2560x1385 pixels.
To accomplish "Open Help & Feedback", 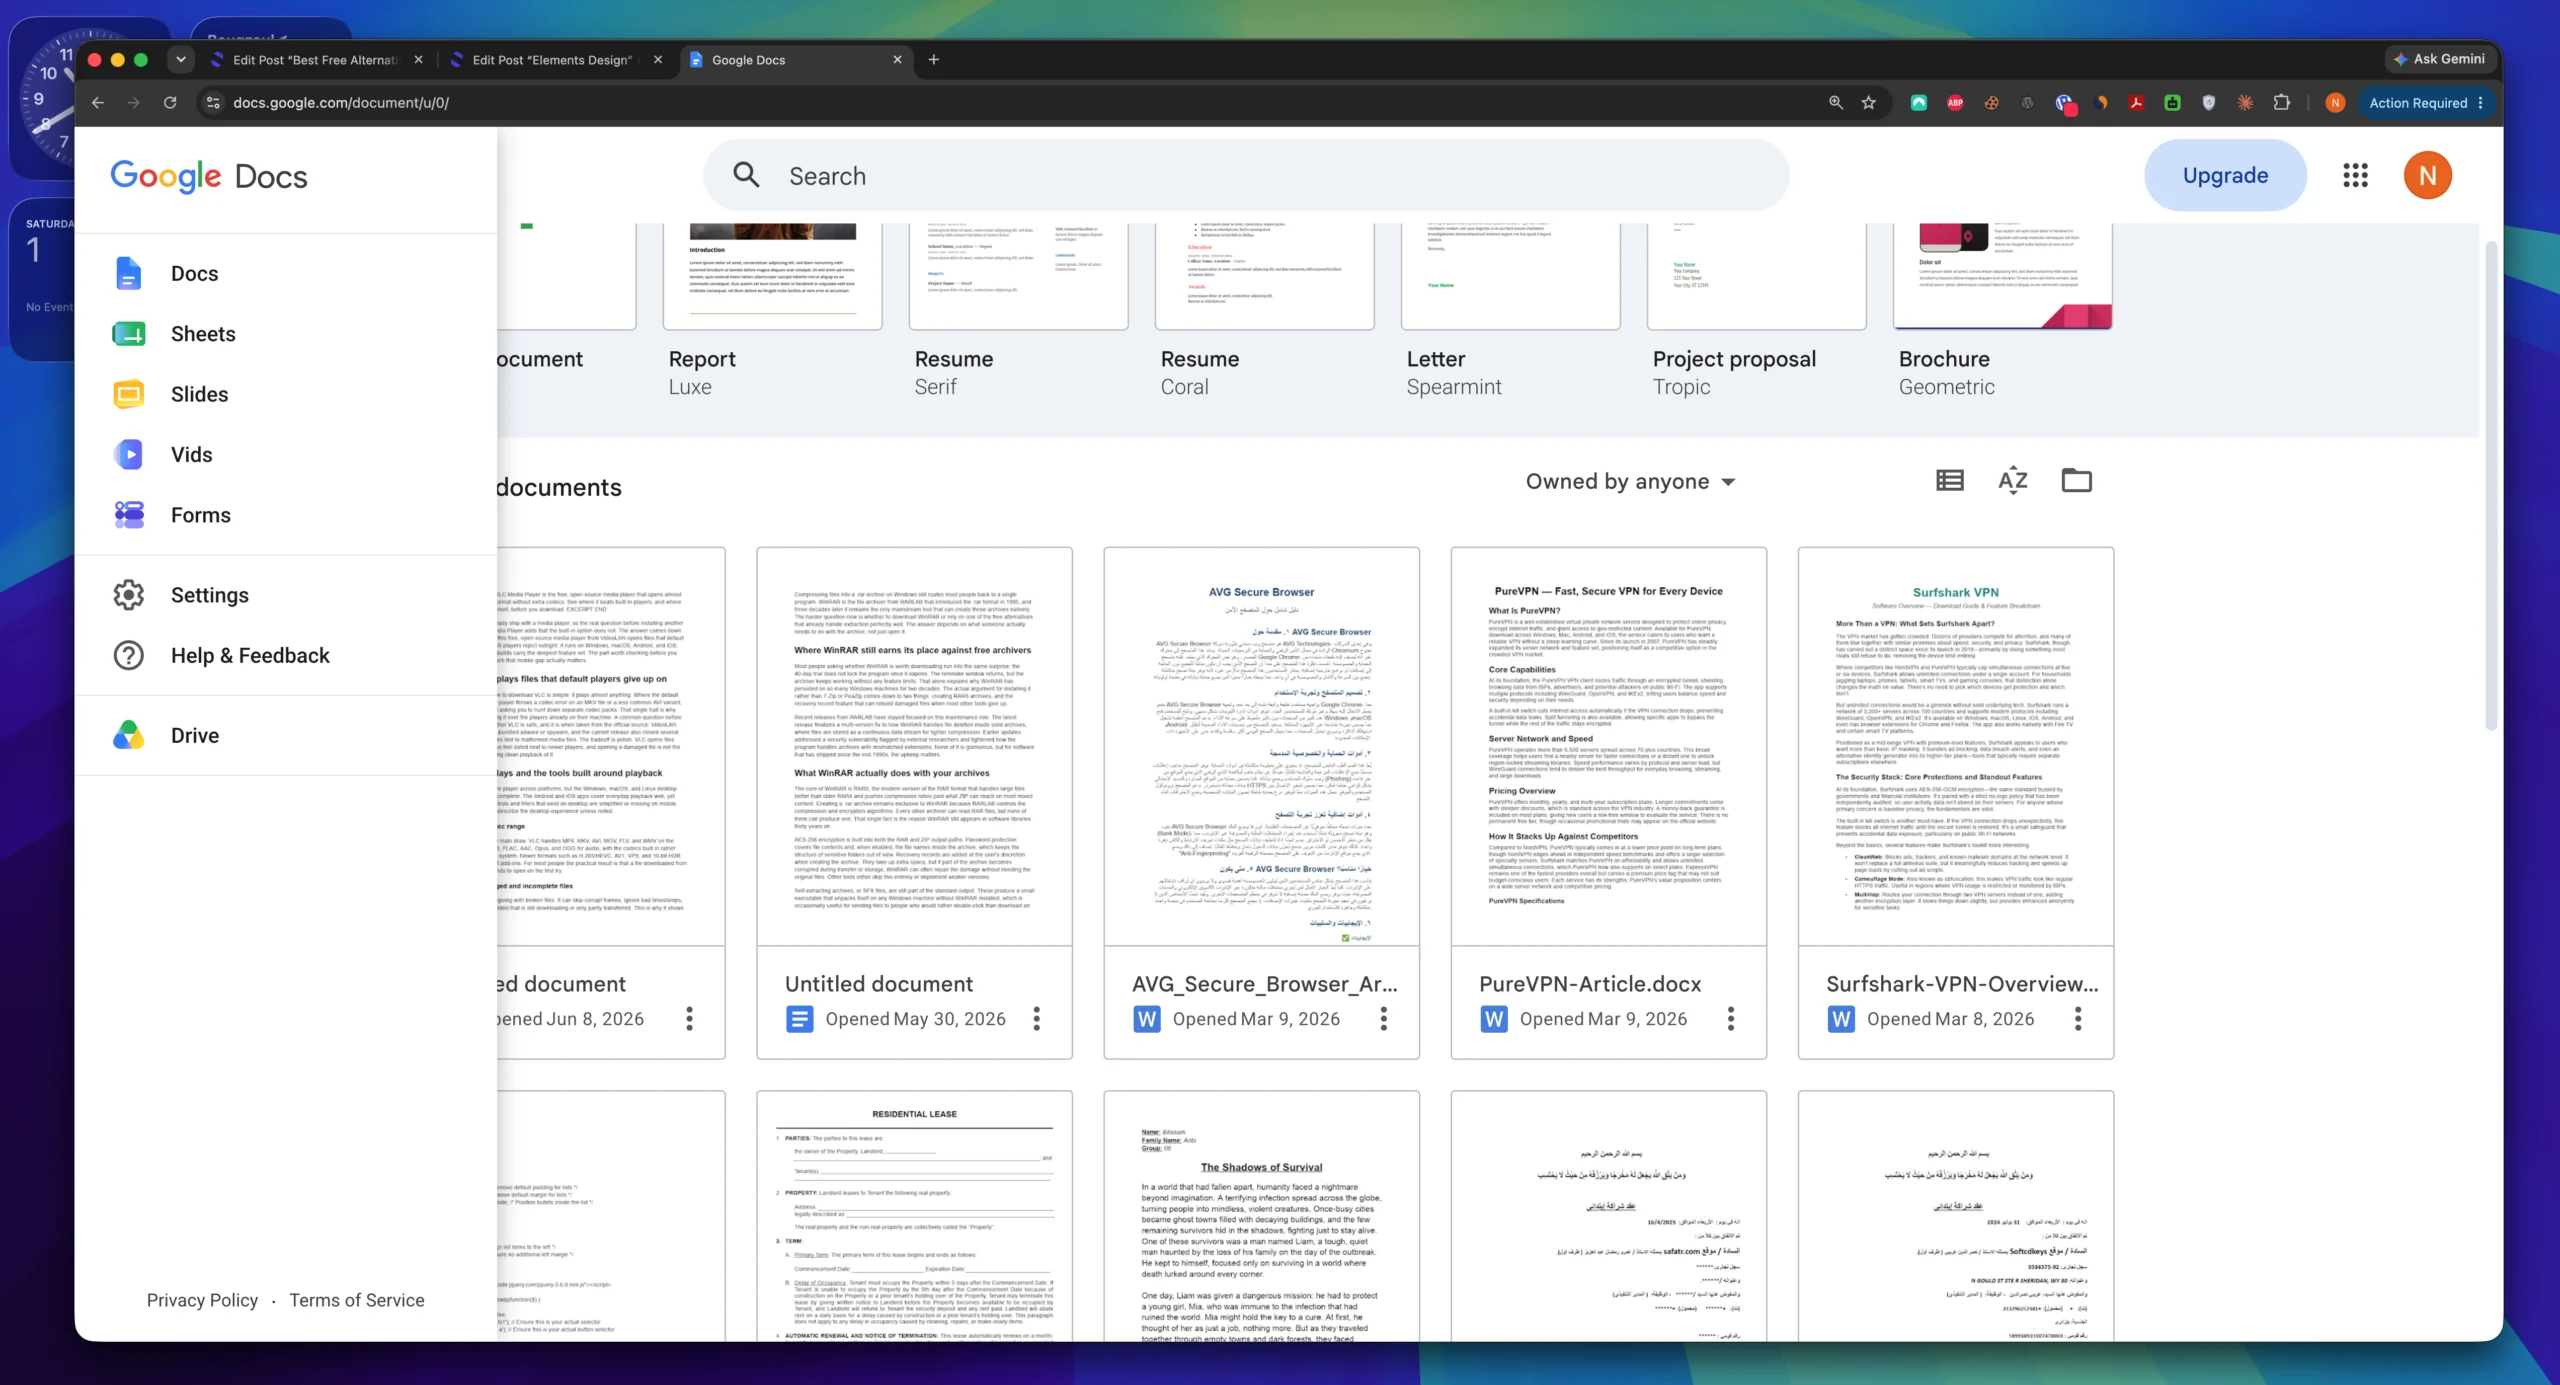I will 285,656.
